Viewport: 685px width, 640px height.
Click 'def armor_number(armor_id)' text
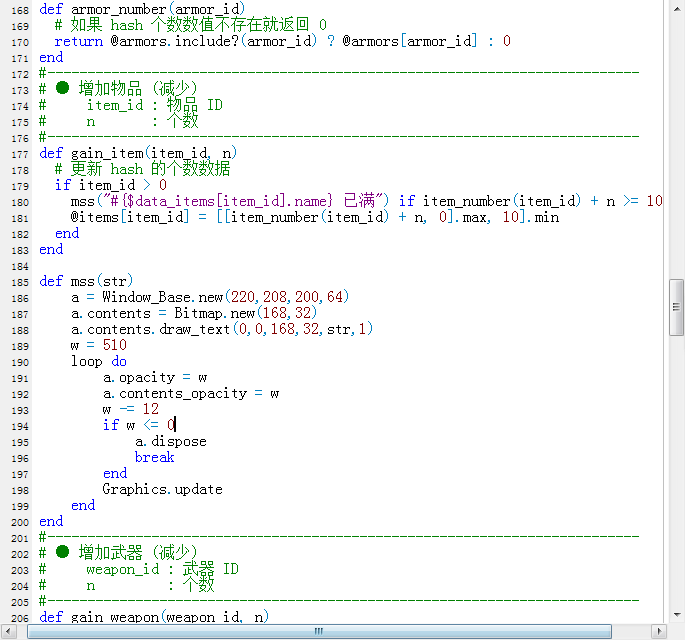pyautogui.click(x=142, y=9)
